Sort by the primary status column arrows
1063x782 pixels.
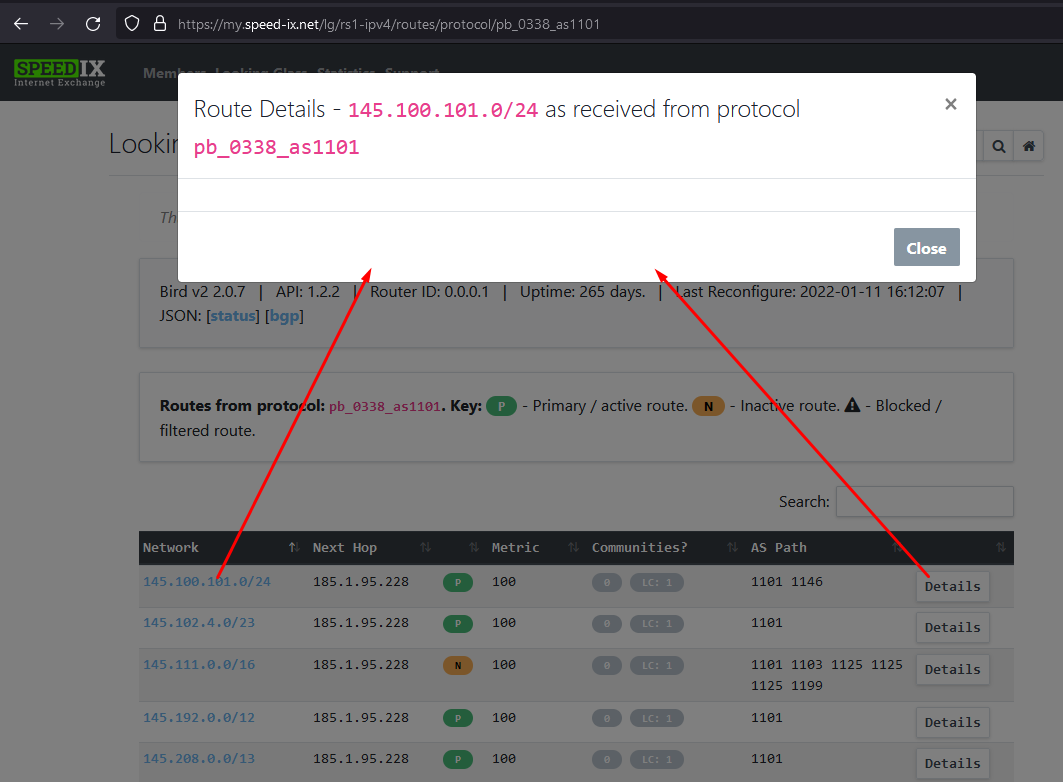pyautogui.click(x=474, y=548)
